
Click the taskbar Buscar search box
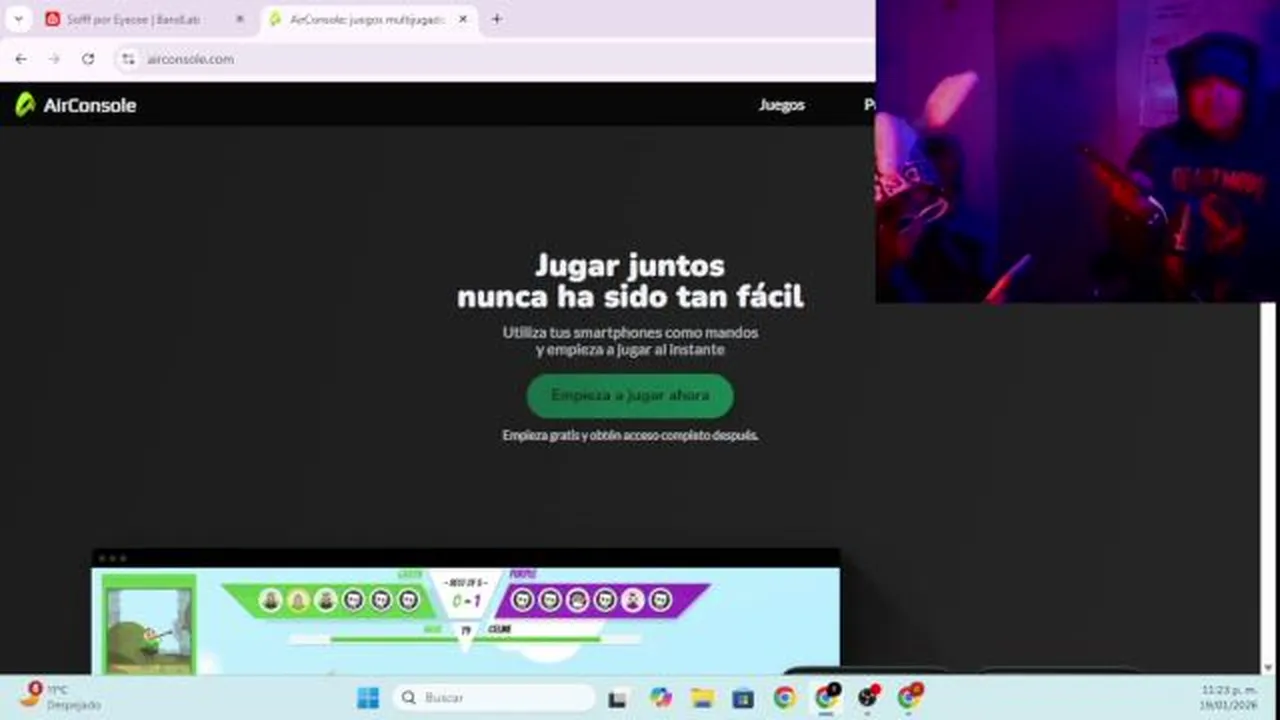coord(494,698)
